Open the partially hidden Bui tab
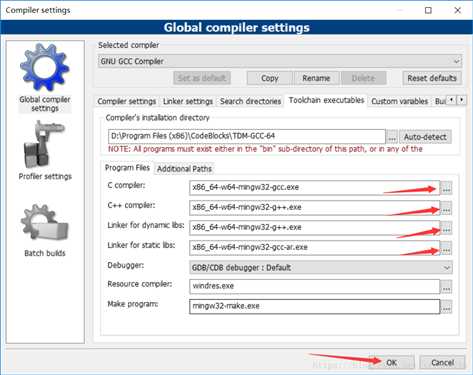 [x=439, y=101]
